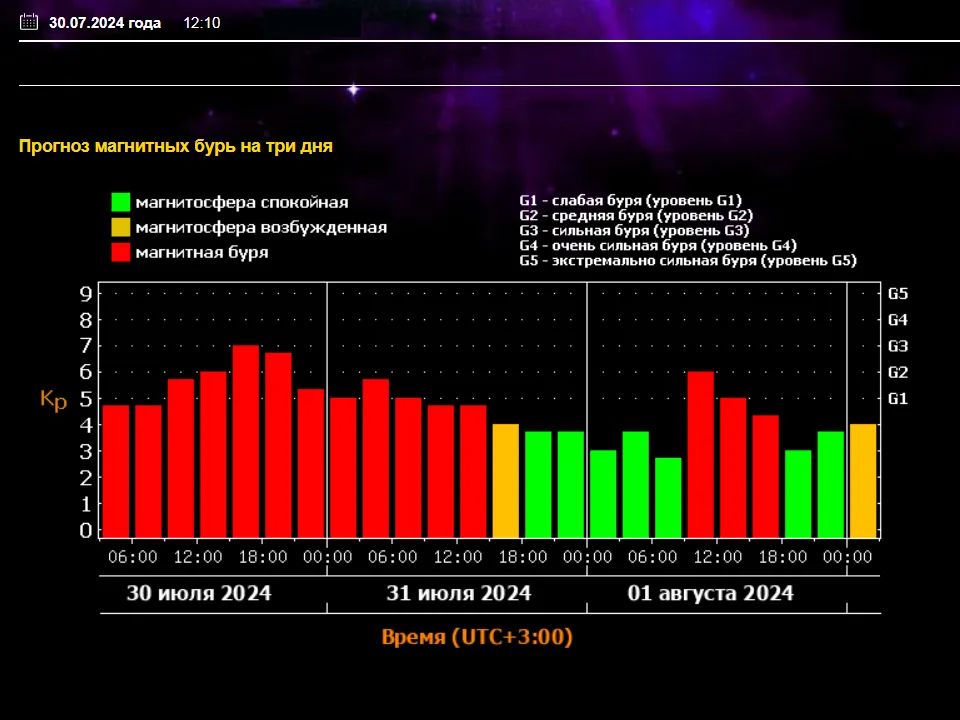960x720 pixels.
Task: Click red legend swatch for магнитная буря
Action: point(121,253)
